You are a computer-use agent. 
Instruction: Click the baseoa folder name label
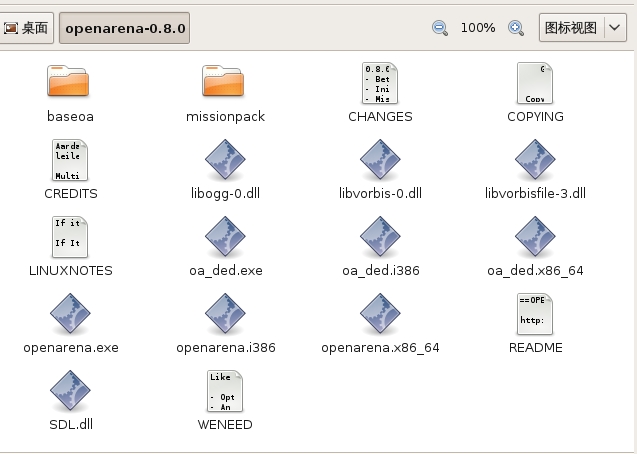point(70,117)
